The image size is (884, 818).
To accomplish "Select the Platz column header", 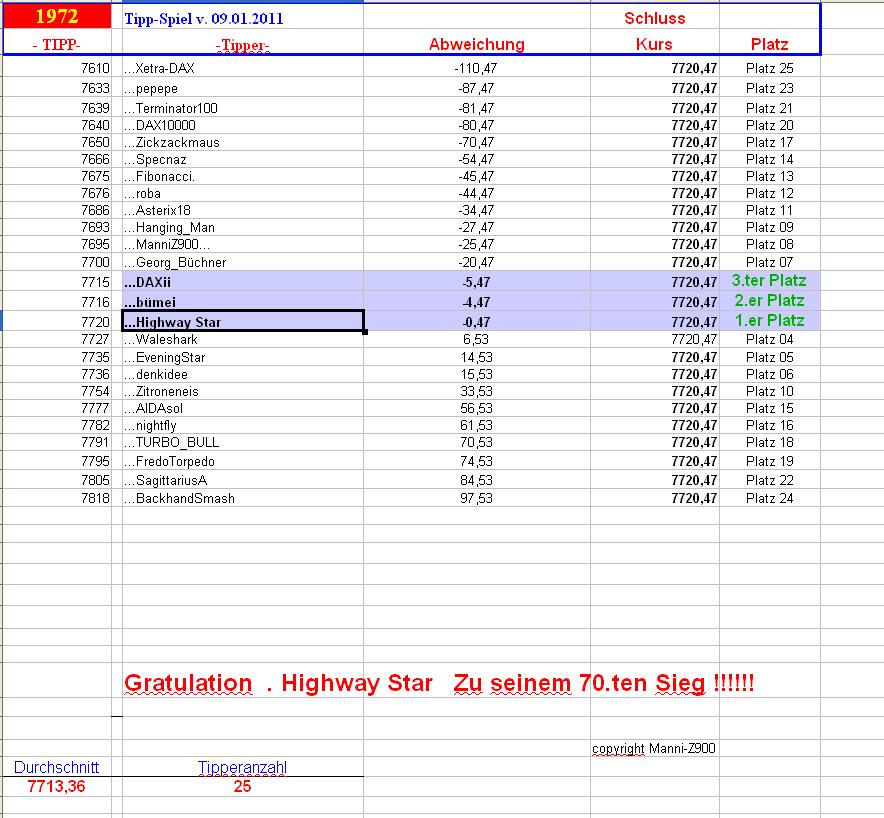I will pyautogui.click(x=770, y=44).
